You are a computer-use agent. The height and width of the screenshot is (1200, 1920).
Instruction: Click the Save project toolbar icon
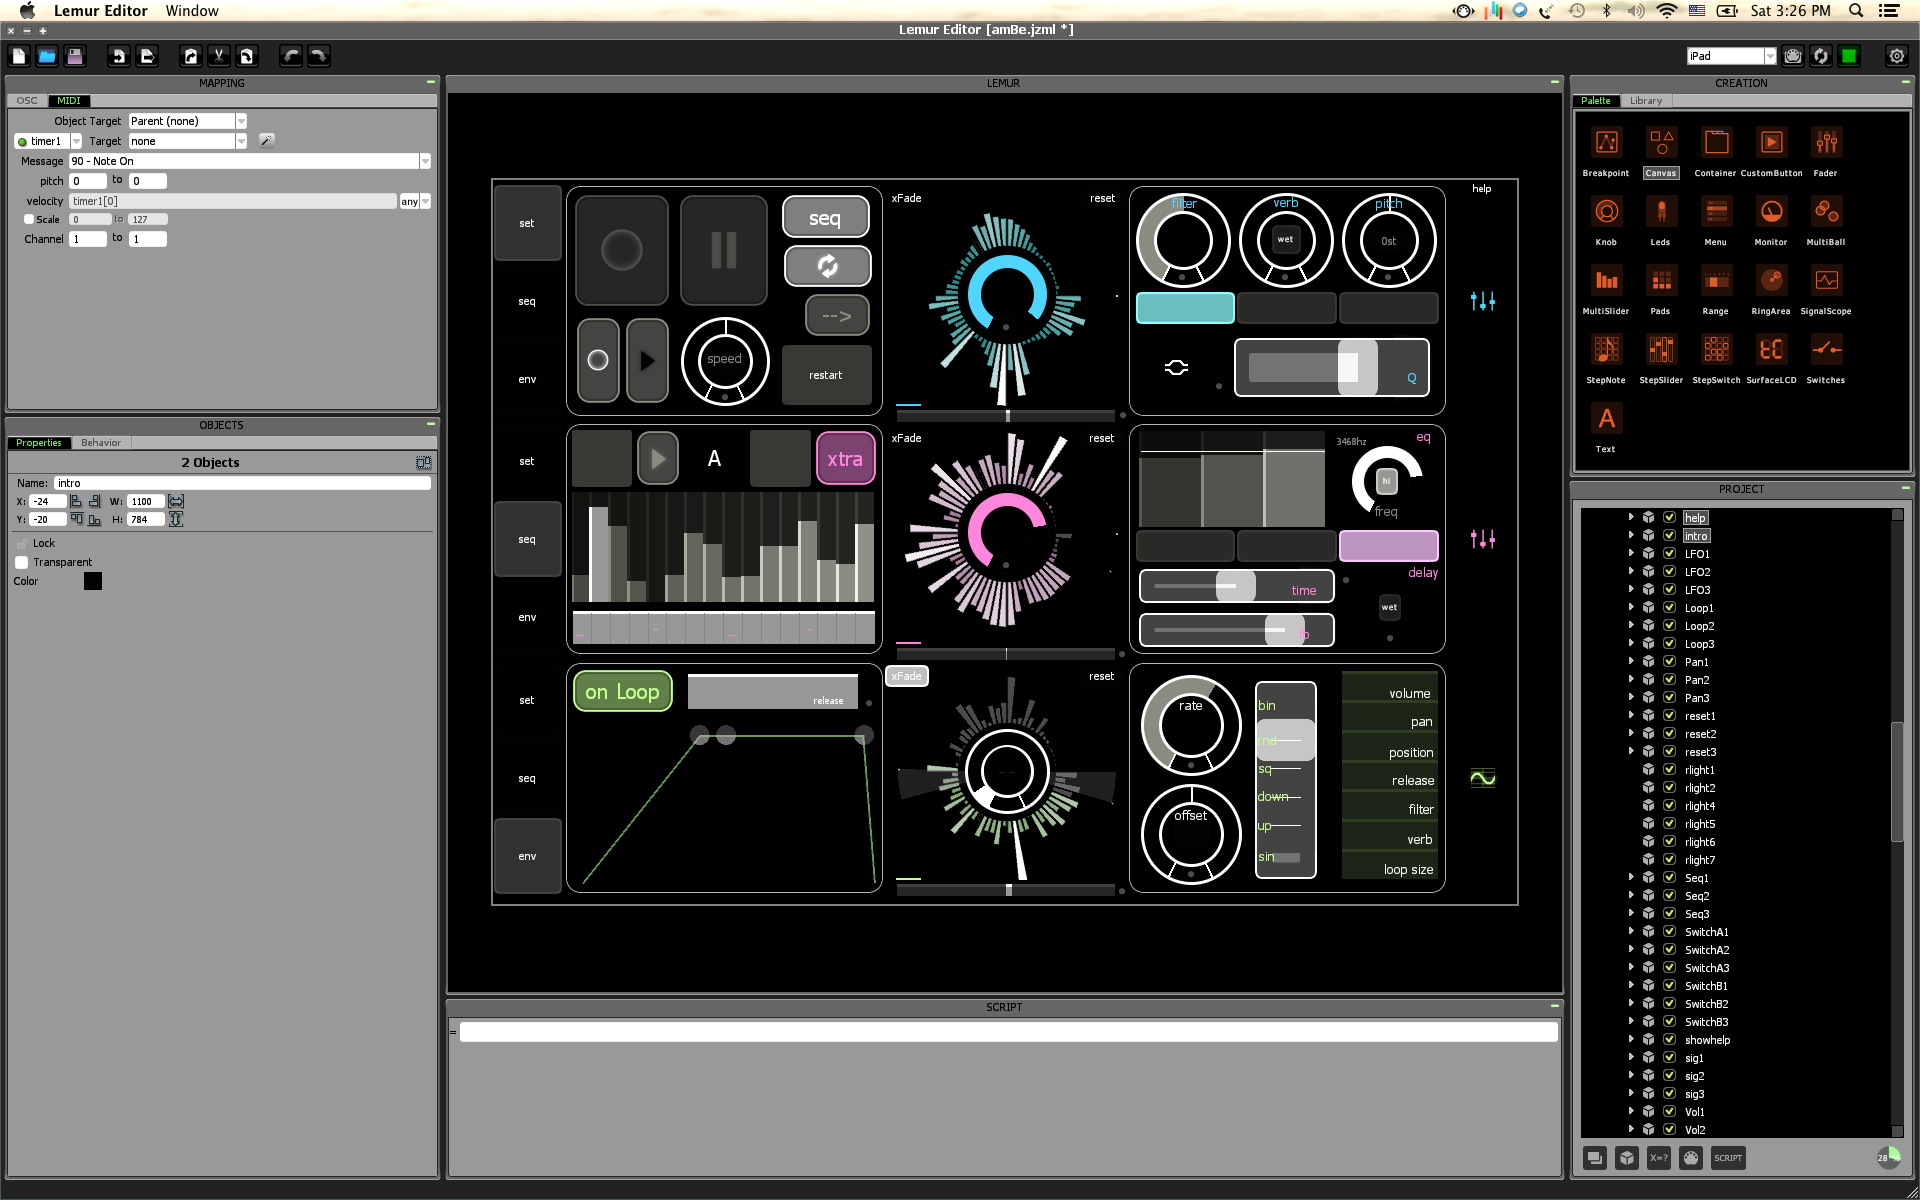(75, 56)
